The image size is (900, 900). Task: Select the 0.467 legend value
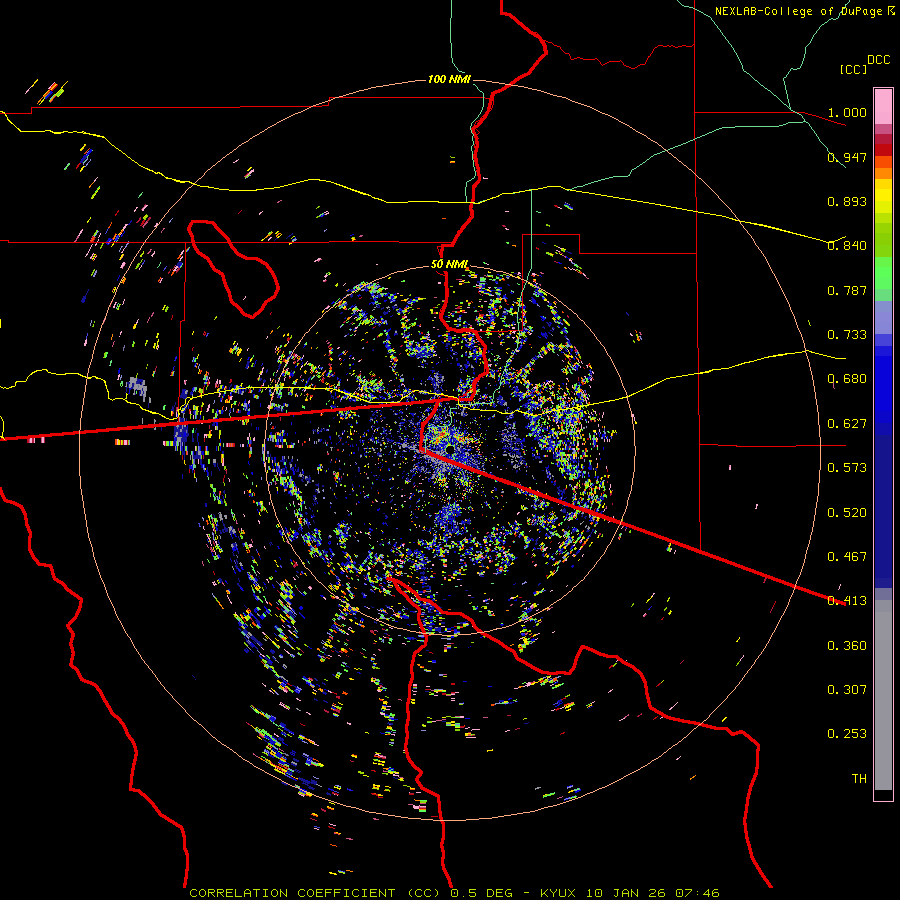pos(847,557)
